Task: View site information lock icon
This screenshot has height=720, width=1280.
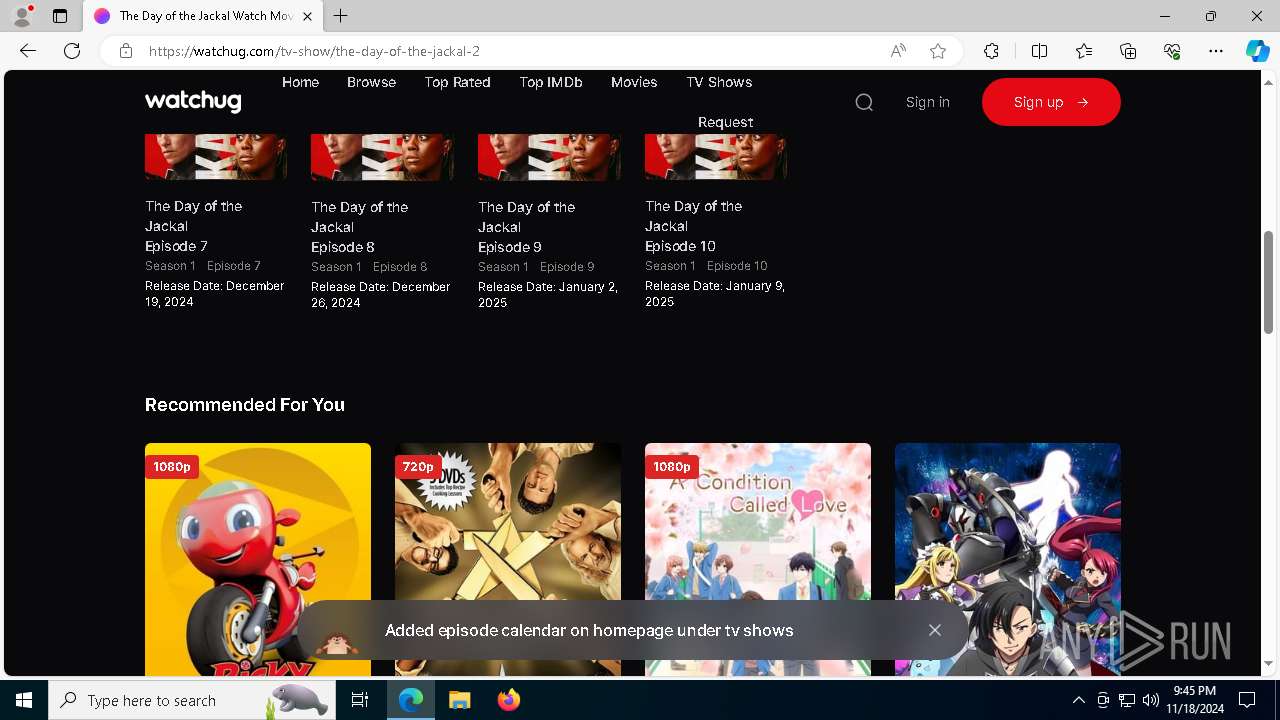Action: (x=125, y=51)
